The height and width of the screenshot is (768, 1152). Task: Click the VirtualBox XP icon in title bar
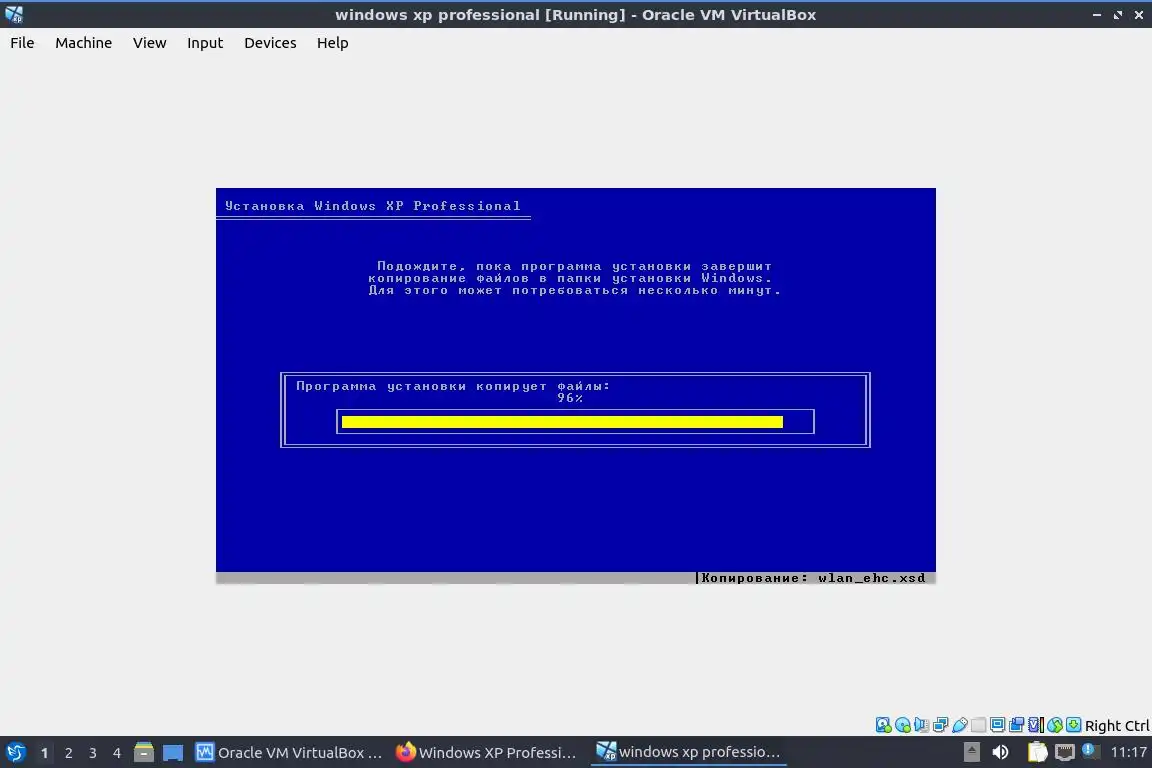coord(14,14)
